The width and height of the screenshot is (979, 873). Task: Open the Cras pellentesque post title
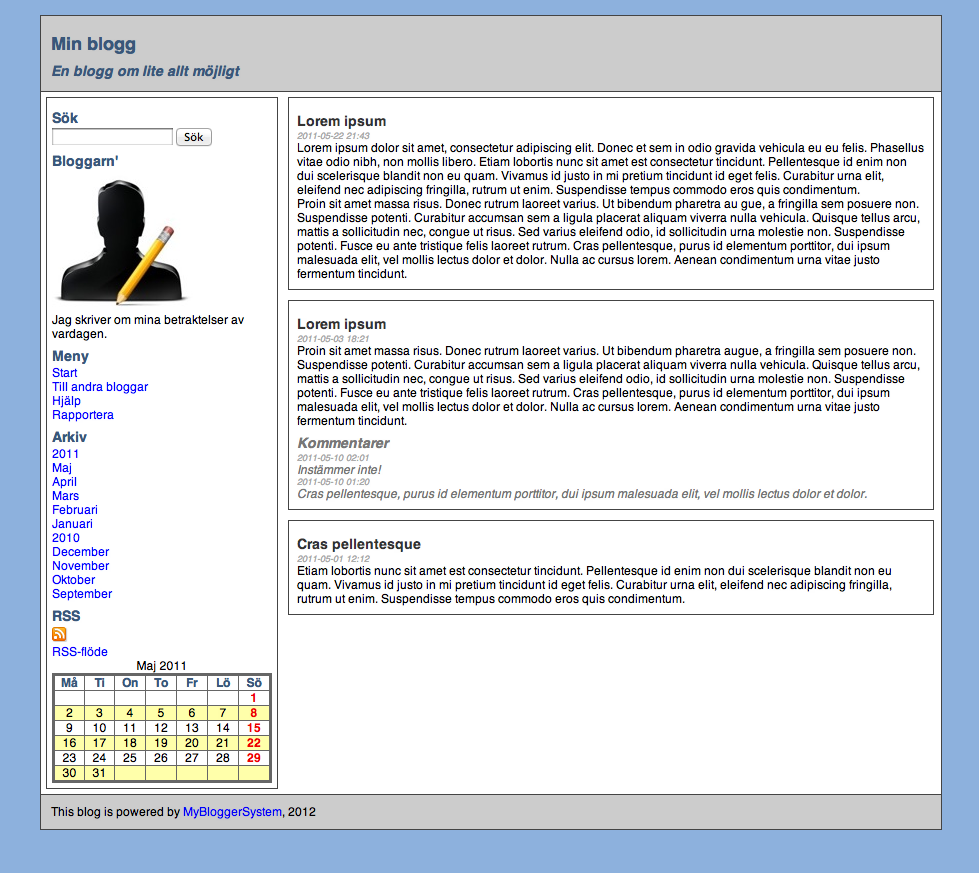pos(359,544)
